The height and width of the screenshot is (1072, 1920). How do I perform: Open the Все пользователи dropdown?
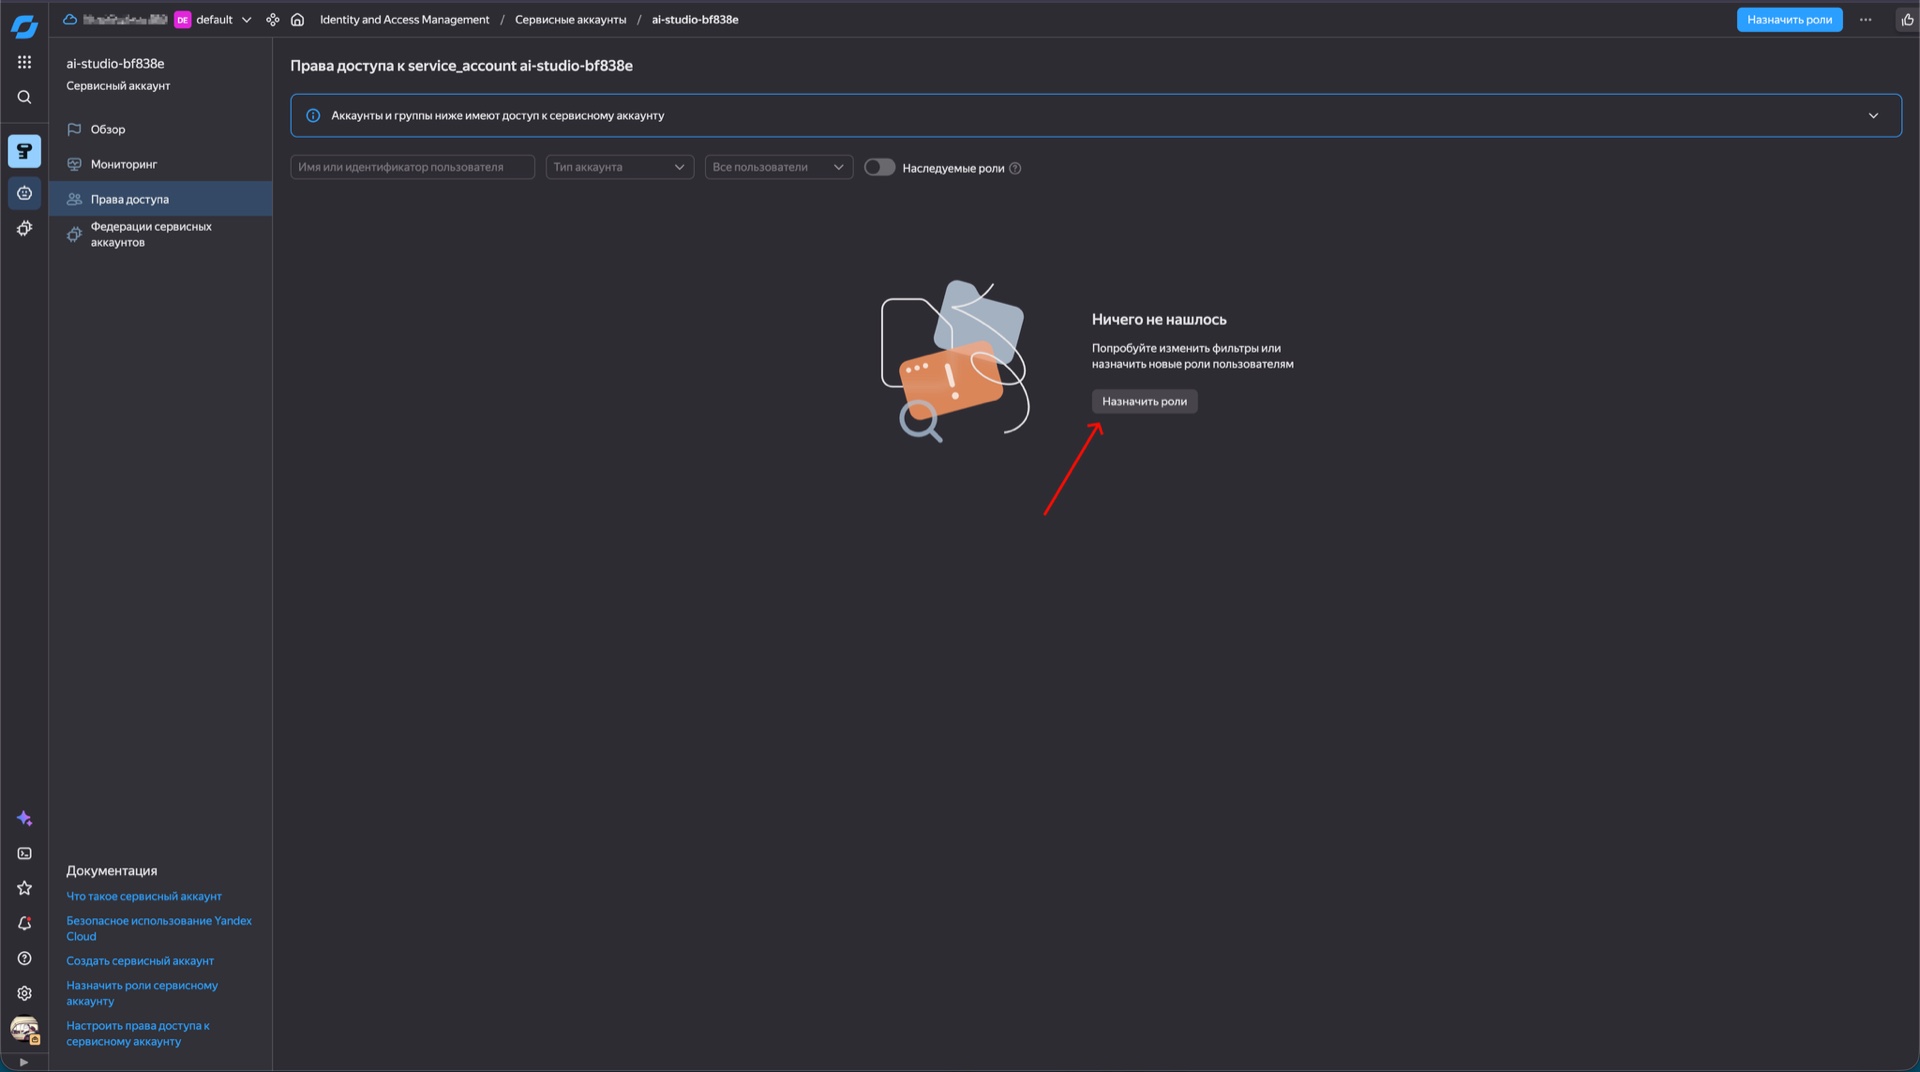[778, 167]
